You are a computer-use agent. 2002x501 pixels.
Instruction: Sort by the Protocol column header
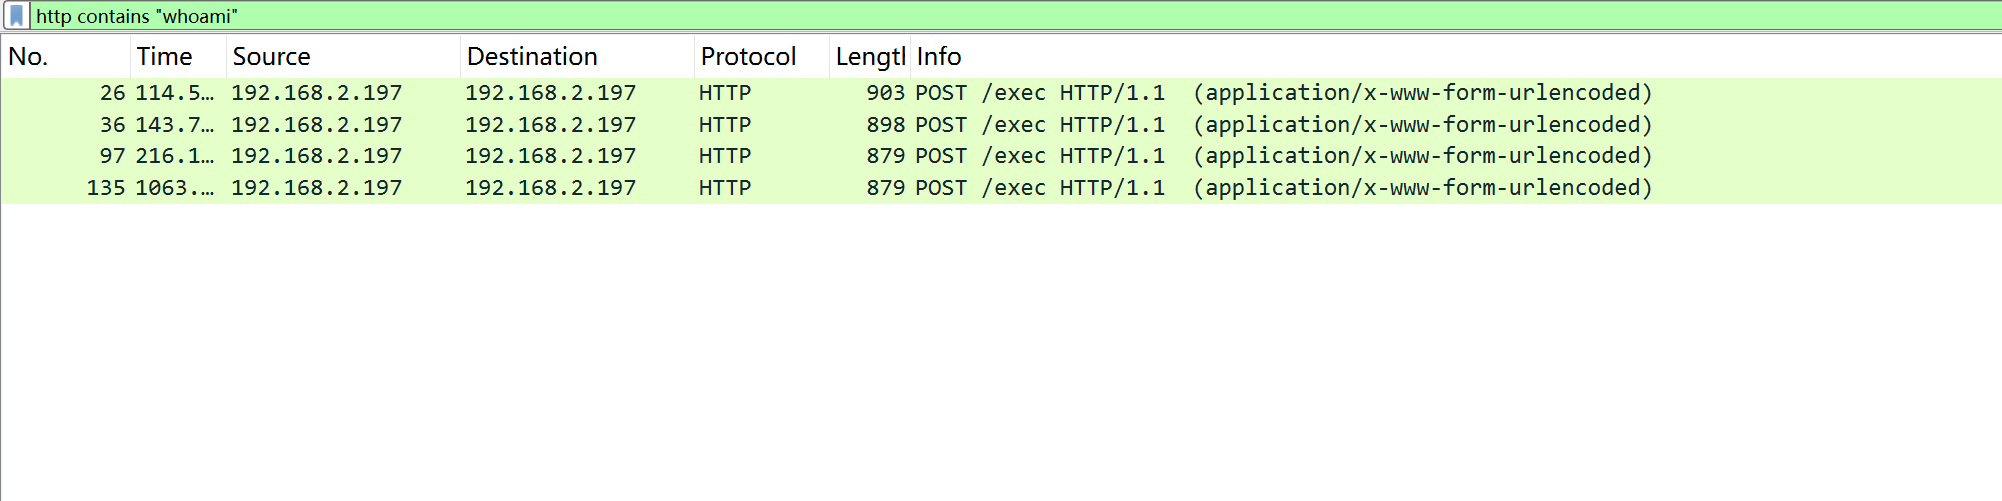[748, 57]
